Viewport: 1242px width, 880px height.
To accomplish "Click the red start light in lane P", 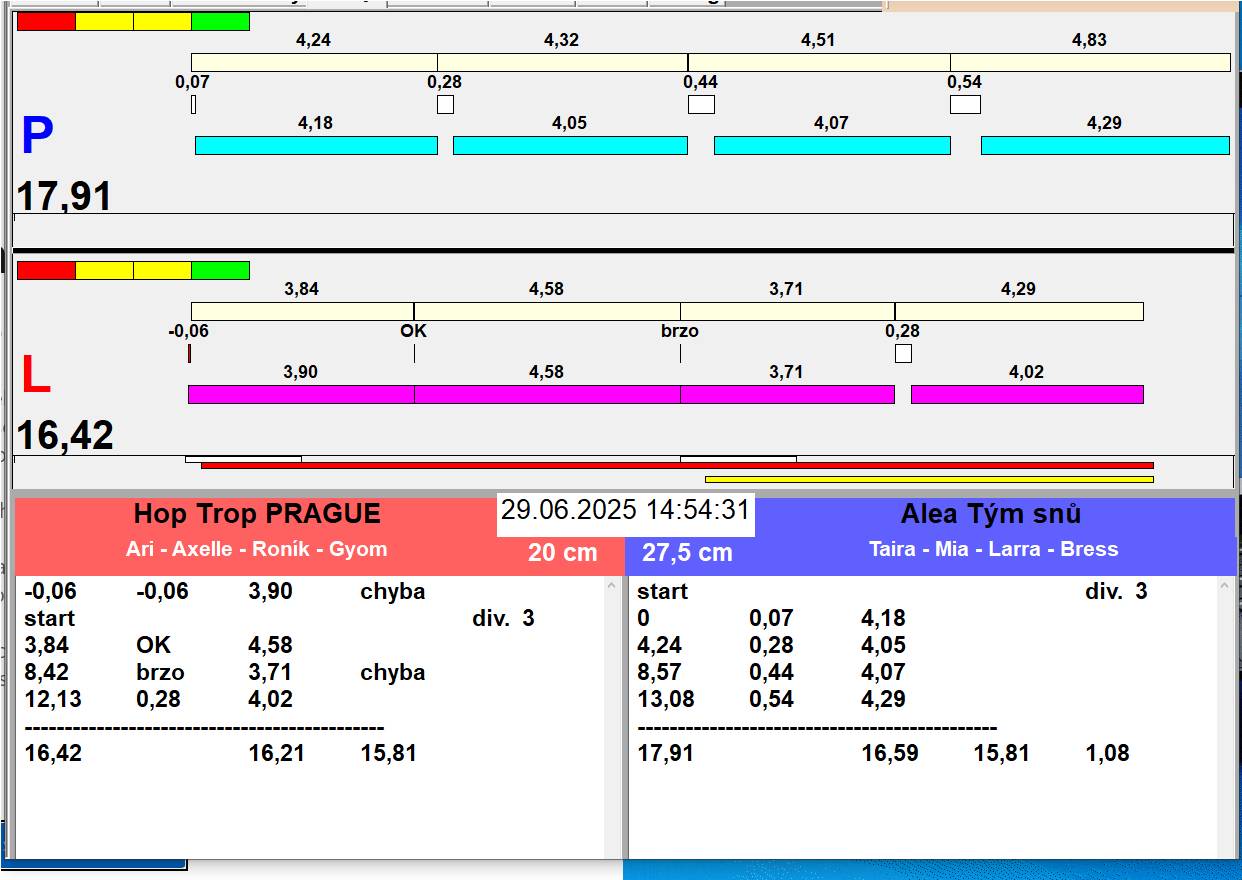I will coord(46,21).
